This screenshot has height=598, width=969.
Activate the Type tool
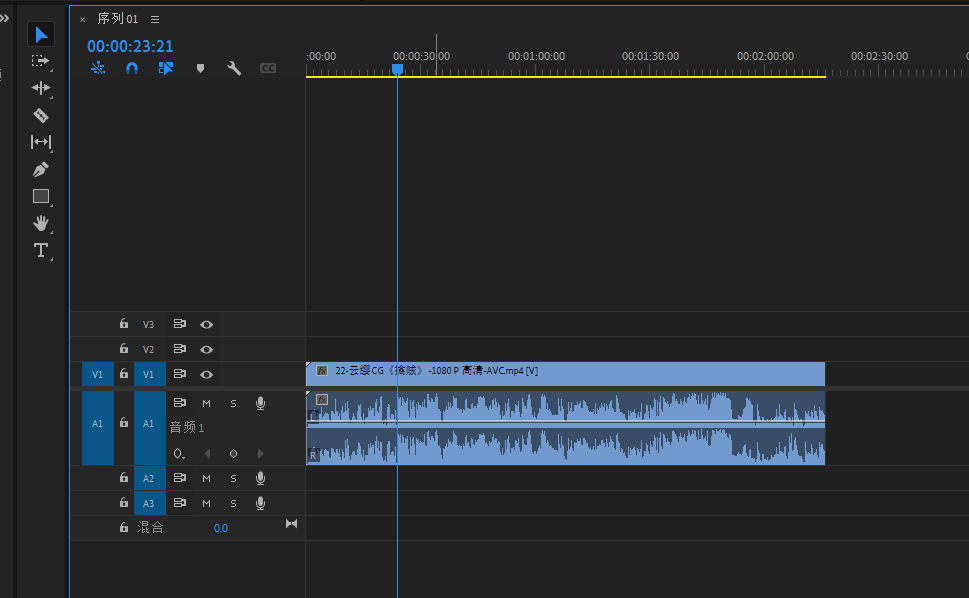tap(41, 250)
